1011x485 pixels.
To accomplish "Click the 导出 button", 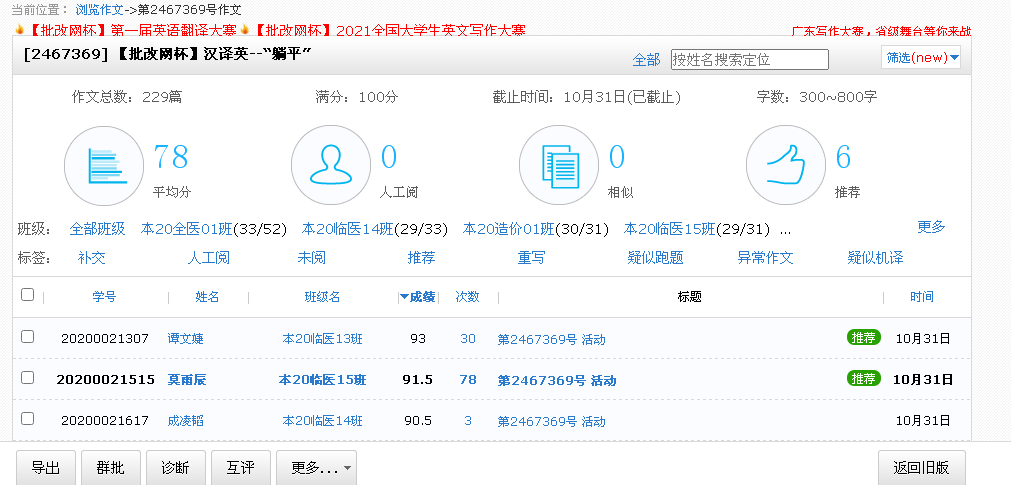I will pyautogui.click(x=45, y=468).
